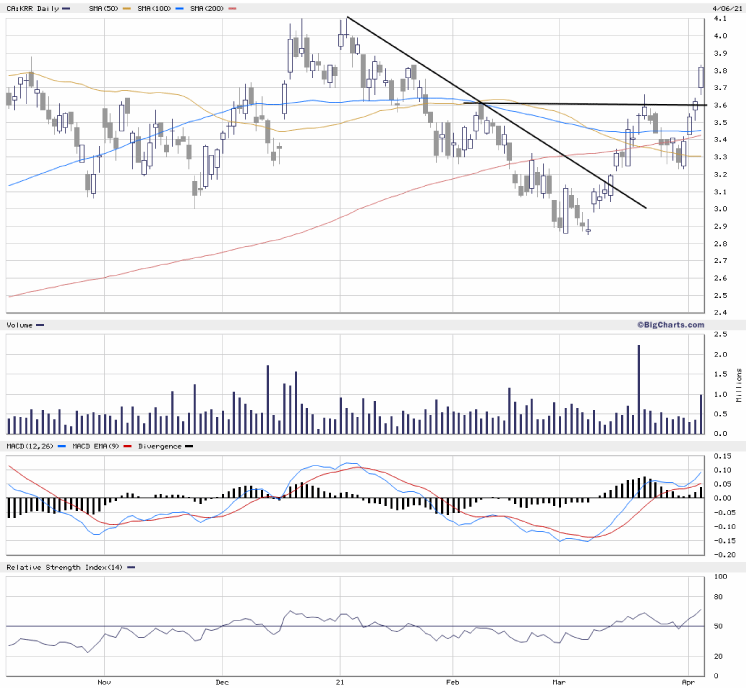The image size is (746, 688).
Task: Click the BigCharts.com watermark link
Action: click(669, 325)
